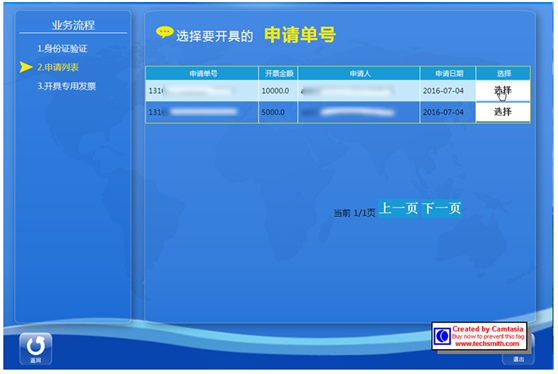Screen dimensions: 558x374
Task: Click the back (返回) arrow icon
Action: tap(36, 348)
